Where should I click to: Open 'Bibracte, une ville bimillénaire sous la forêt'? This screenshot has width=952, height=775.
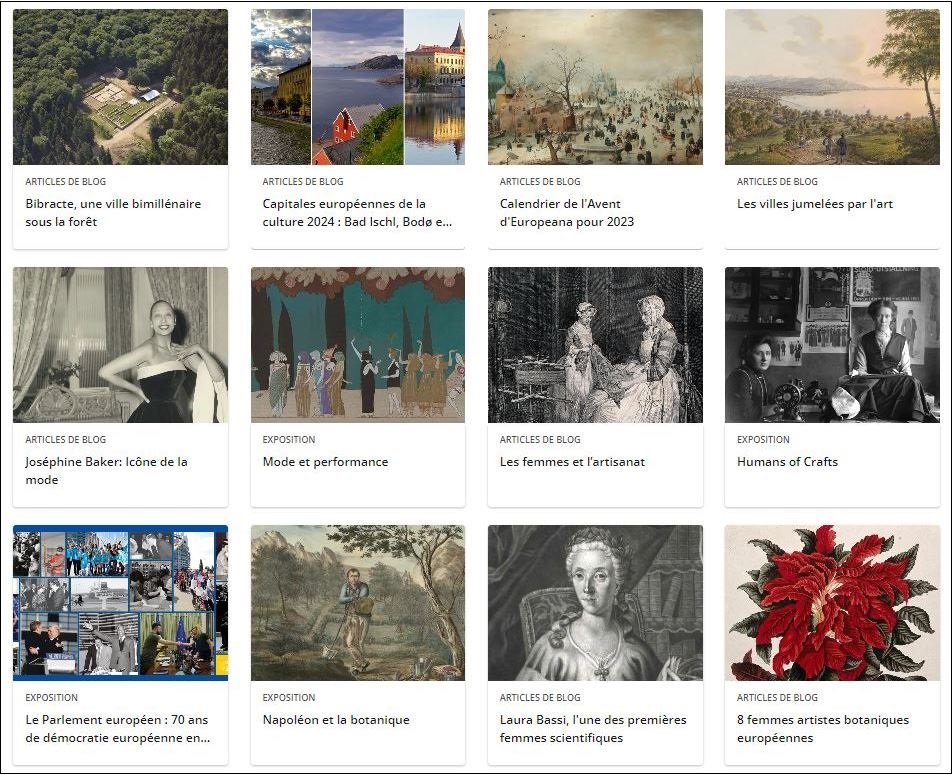click(x=113, y=213)
